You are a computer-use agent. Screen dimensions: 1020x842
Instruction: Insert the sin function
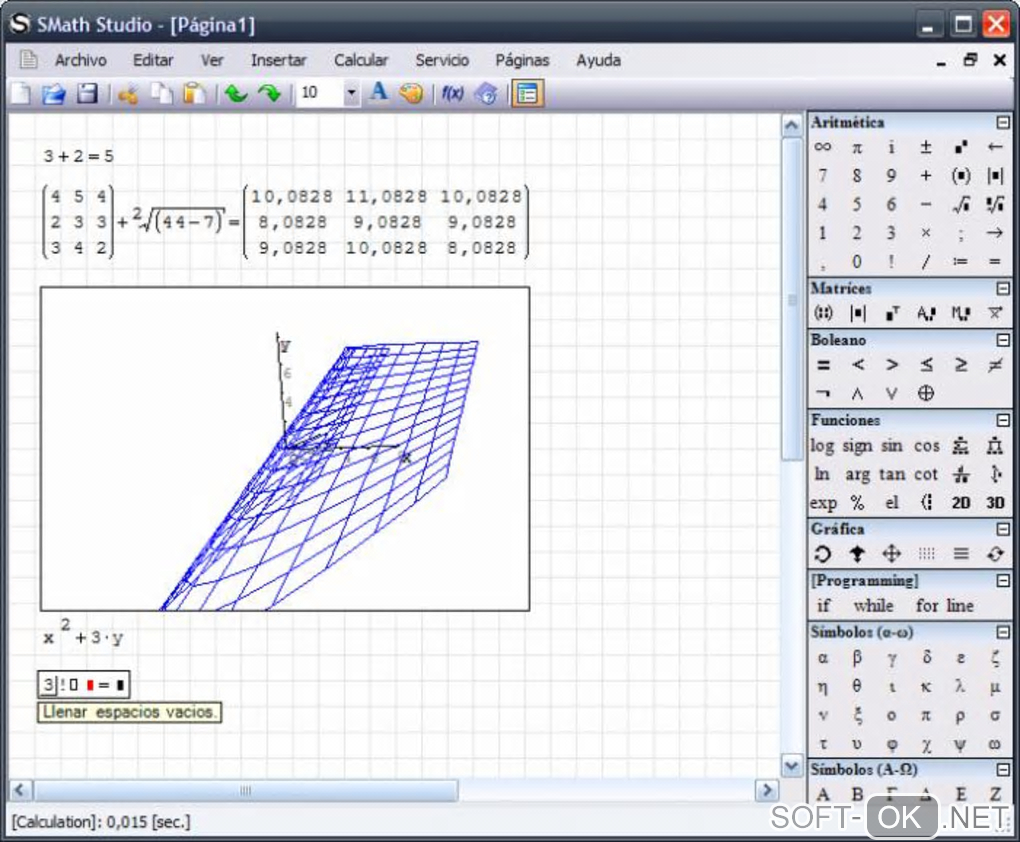[891, 446]
